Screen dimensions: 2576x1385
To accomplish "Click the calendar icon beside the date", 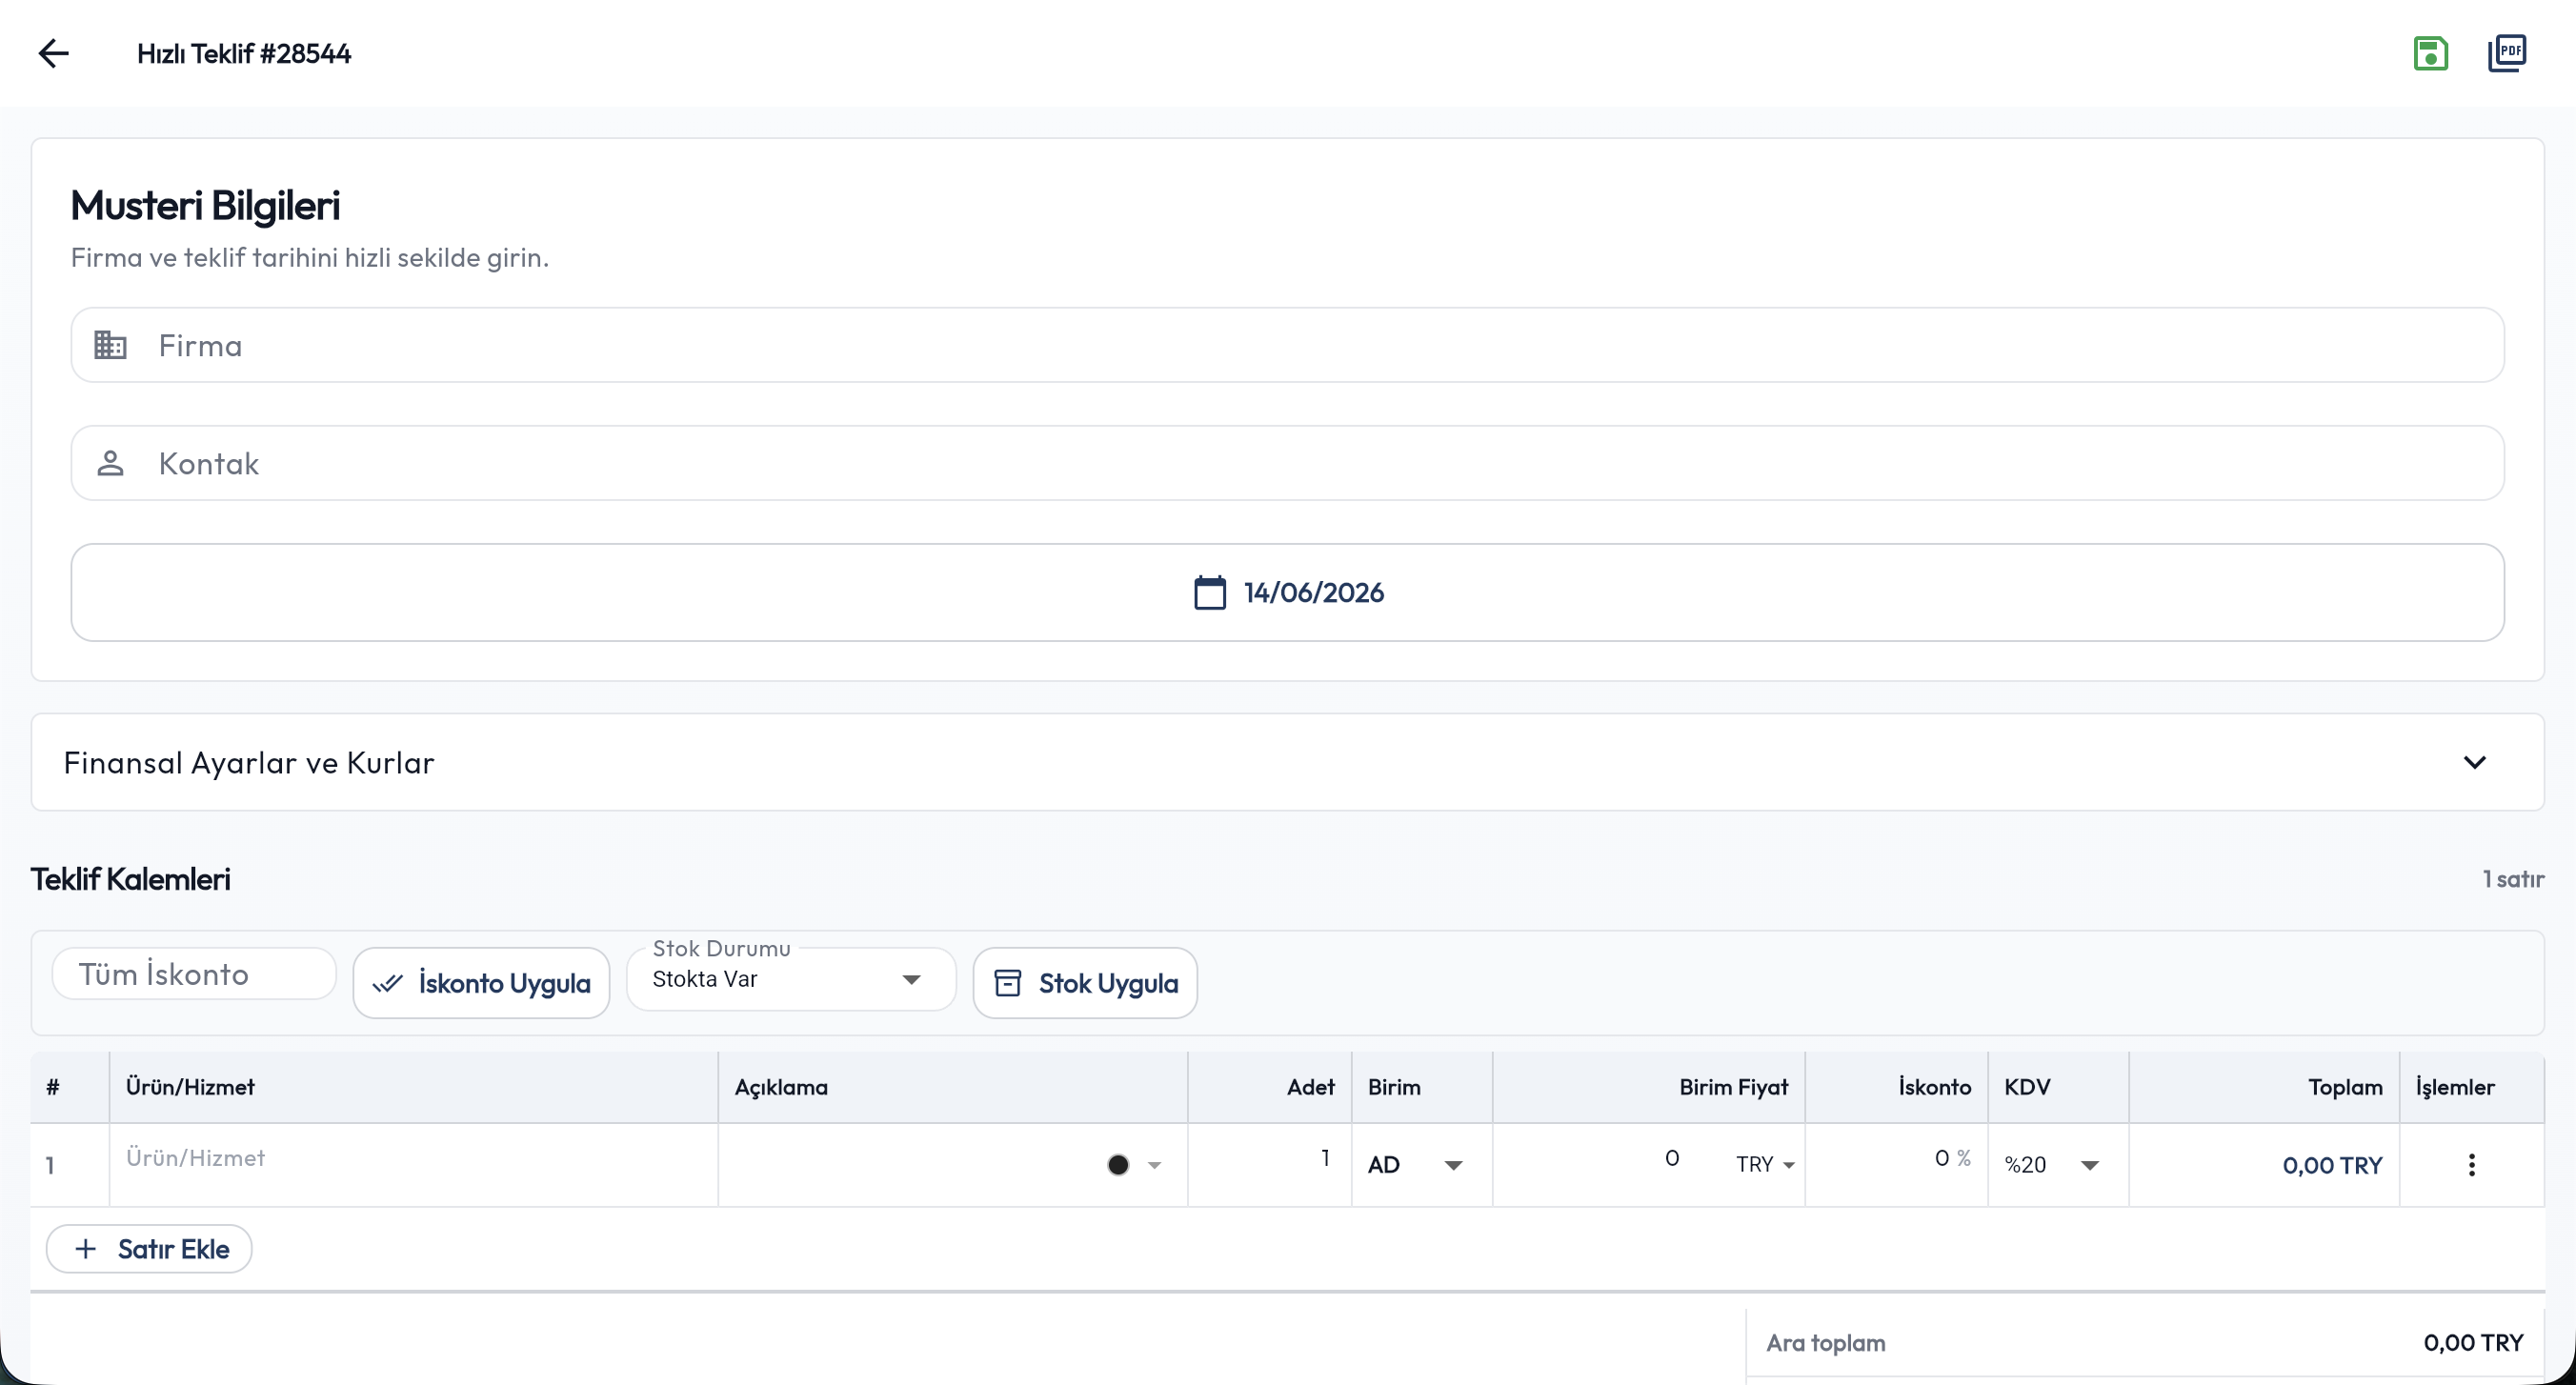I will click(1210, 592).
